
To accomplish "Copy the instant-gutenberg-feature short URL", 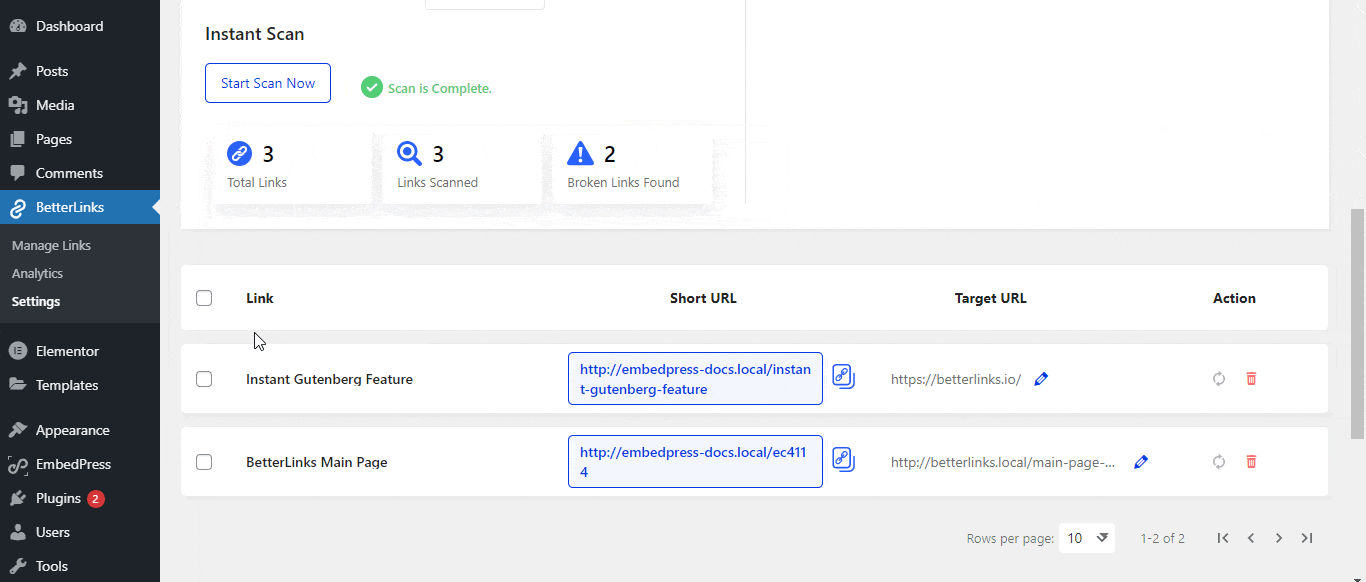I will [843, 377].
